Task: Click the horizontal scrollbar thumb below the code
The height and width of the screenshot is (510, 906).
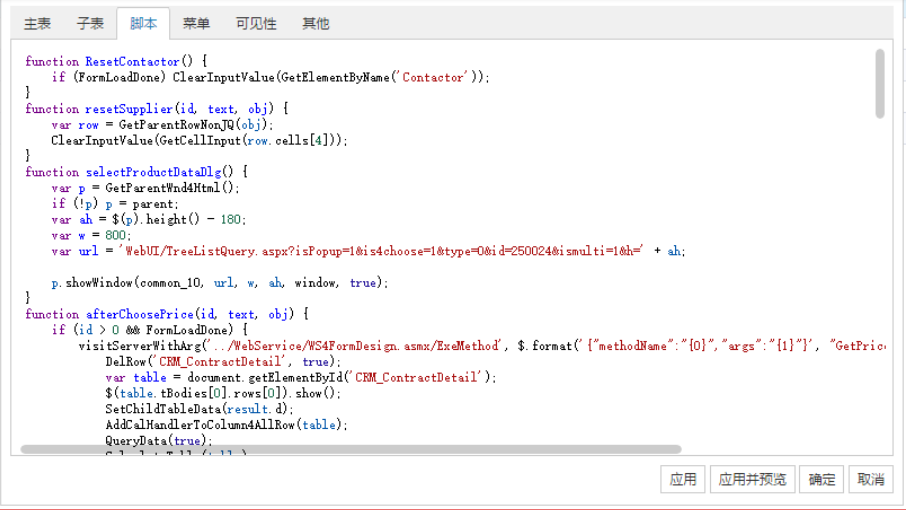Action: pos(350,449)
